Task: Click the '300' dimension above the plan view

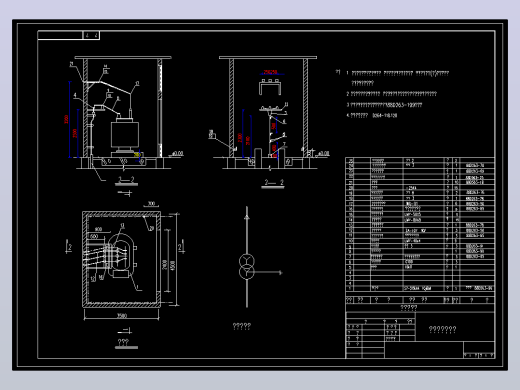Action: coord(151,203)
